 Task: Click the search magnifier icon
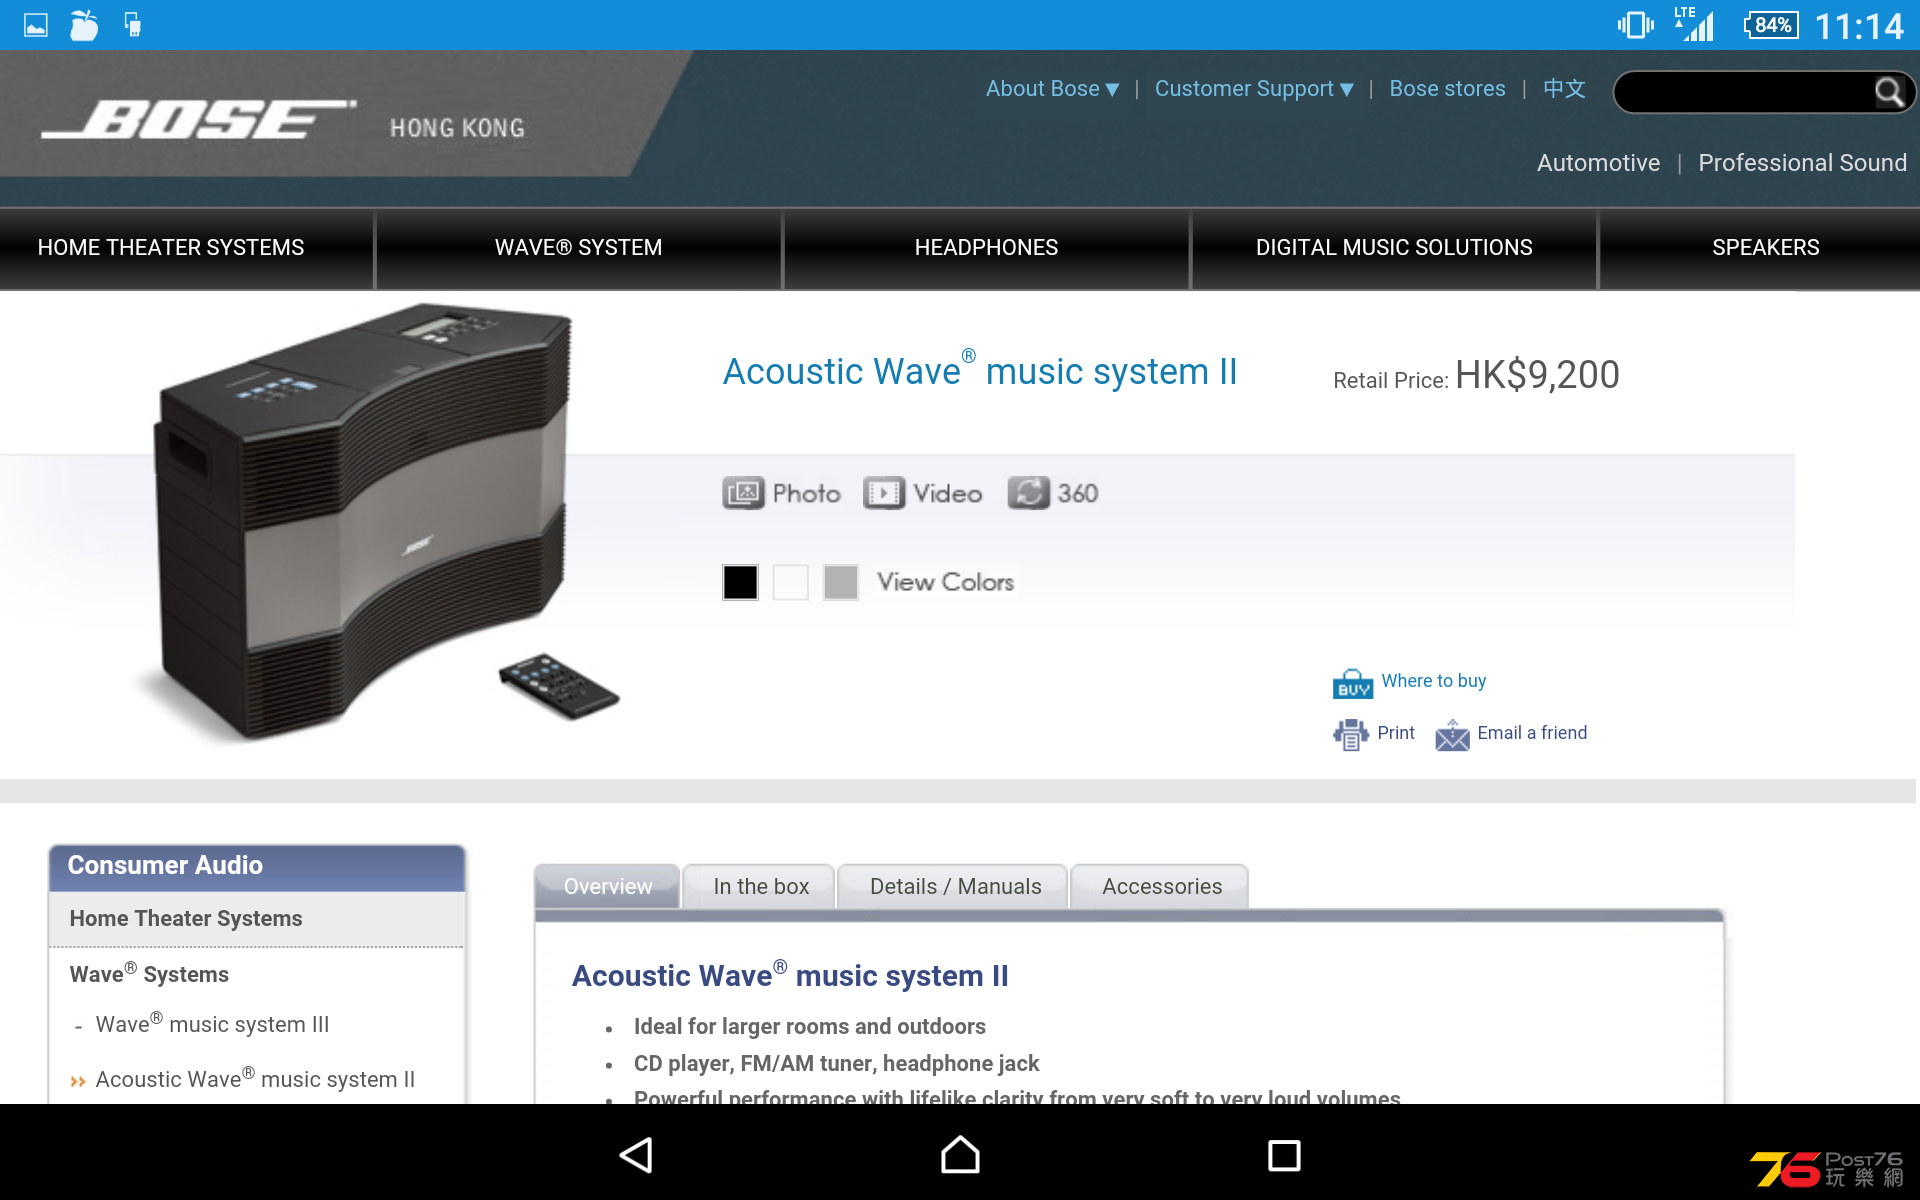point(1888,92)
